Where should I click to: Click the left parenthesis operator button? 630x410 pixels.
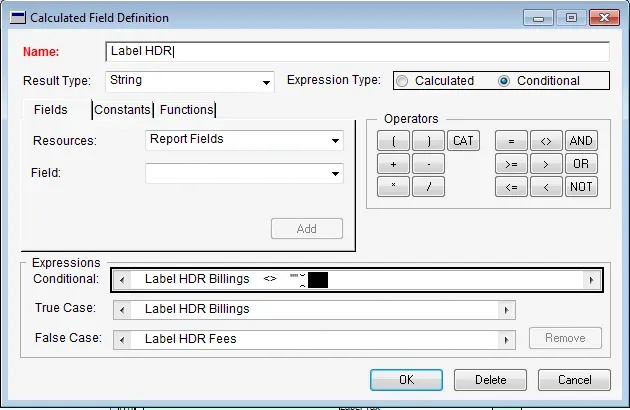click(x=393, y=141)
